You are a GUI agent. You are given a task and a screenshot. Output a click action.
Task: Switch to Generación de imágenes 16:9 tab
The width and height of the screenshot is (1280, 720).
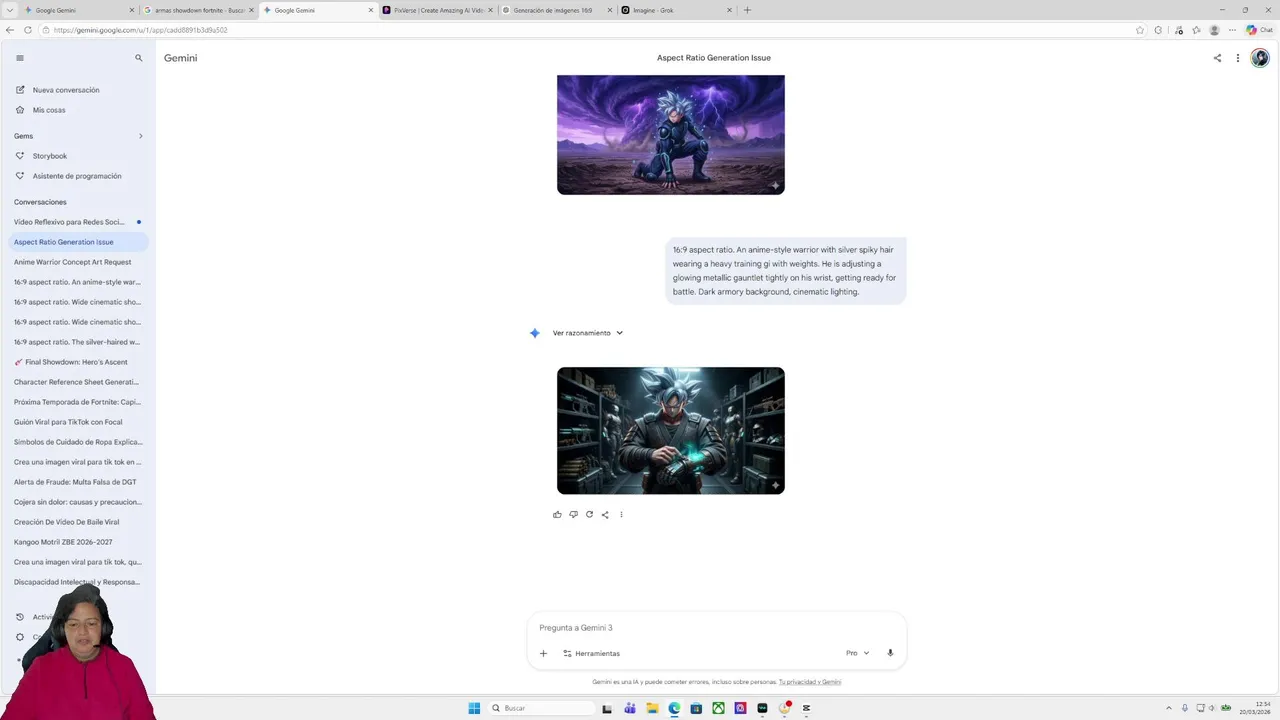click(x=556, y=10)
